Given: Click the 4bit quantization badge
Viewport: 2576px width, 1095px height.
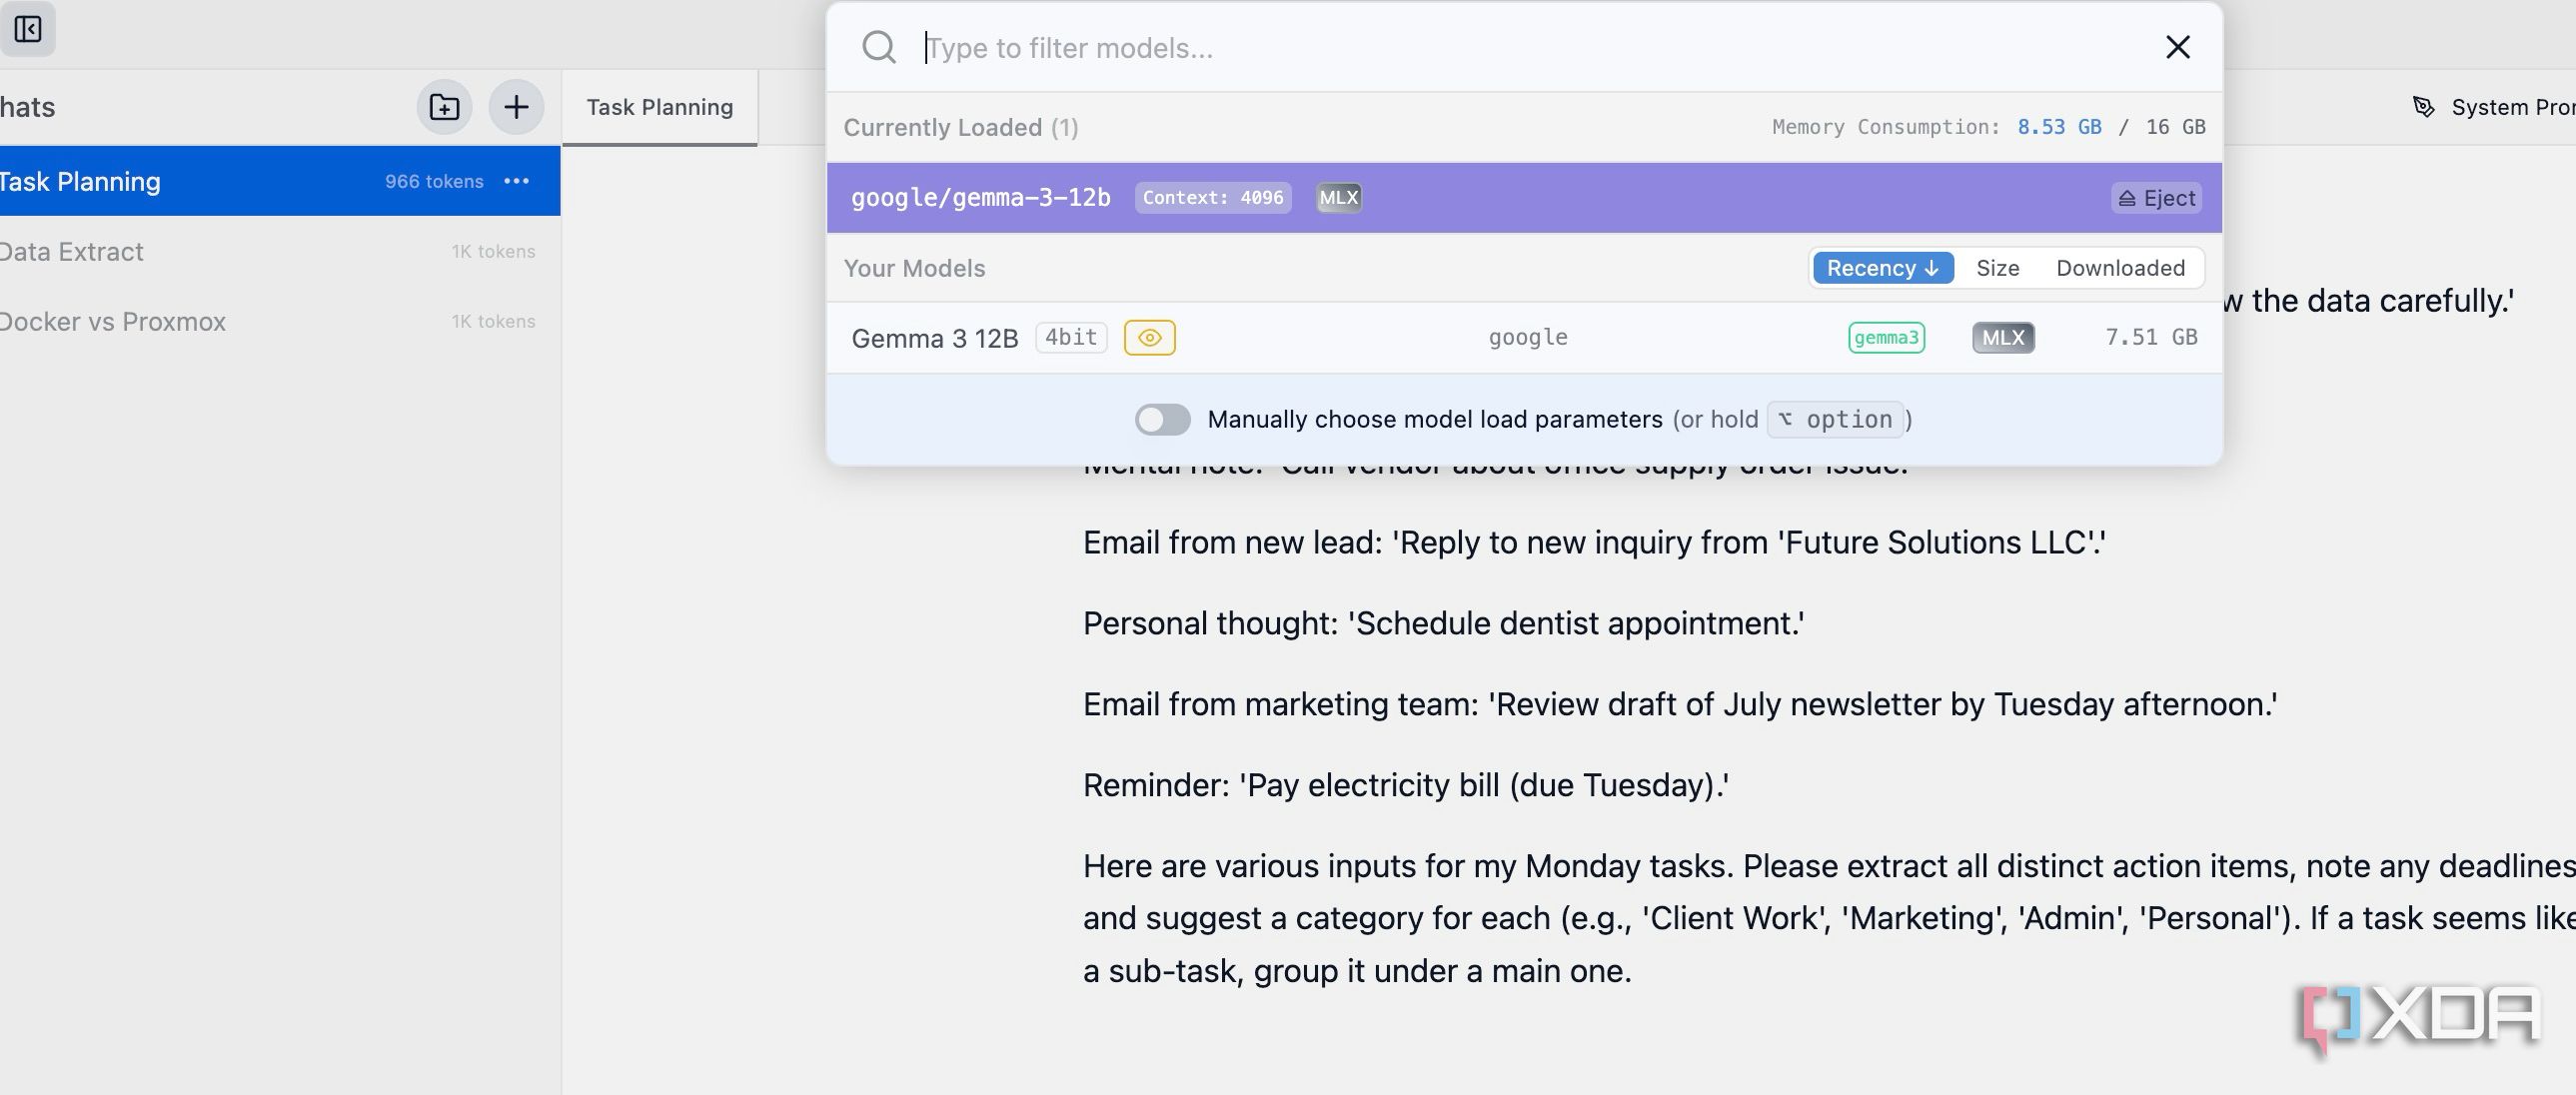Looking at the screenshot, I should coord(1071,338).
